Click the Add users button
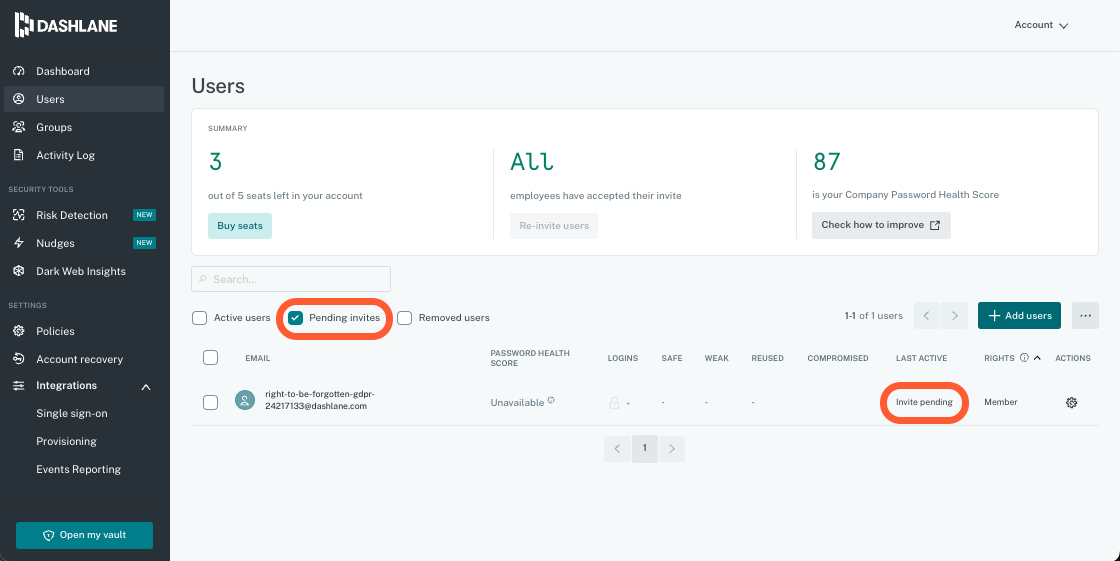1120x561 pixels. coord(1019,316)
